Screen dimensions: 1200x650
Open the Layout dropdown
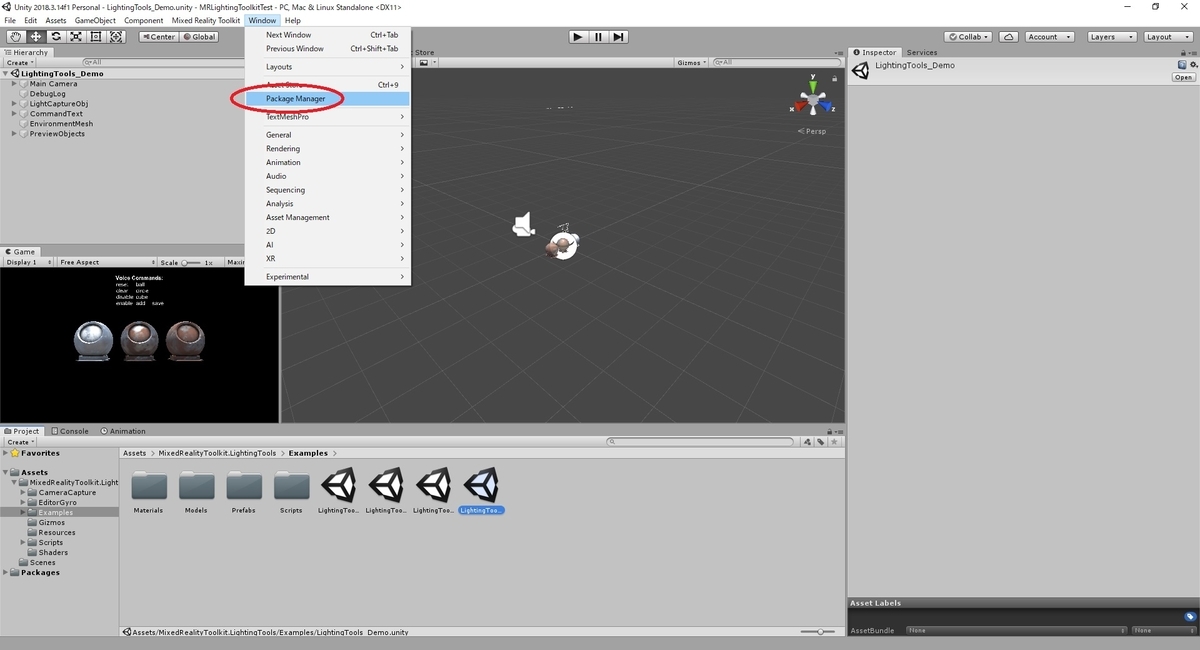1166,37
